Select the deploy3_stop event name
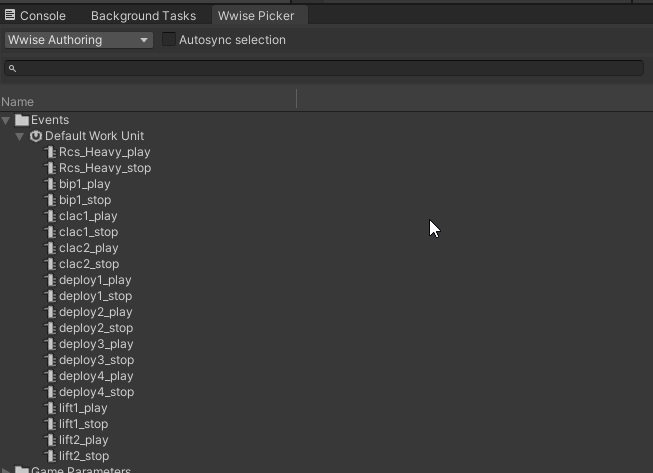 pos(97,360)
